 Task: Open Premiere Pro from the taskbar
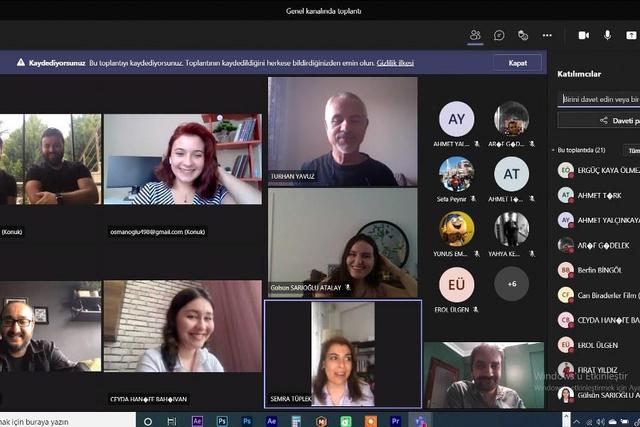tap(396, 421)
